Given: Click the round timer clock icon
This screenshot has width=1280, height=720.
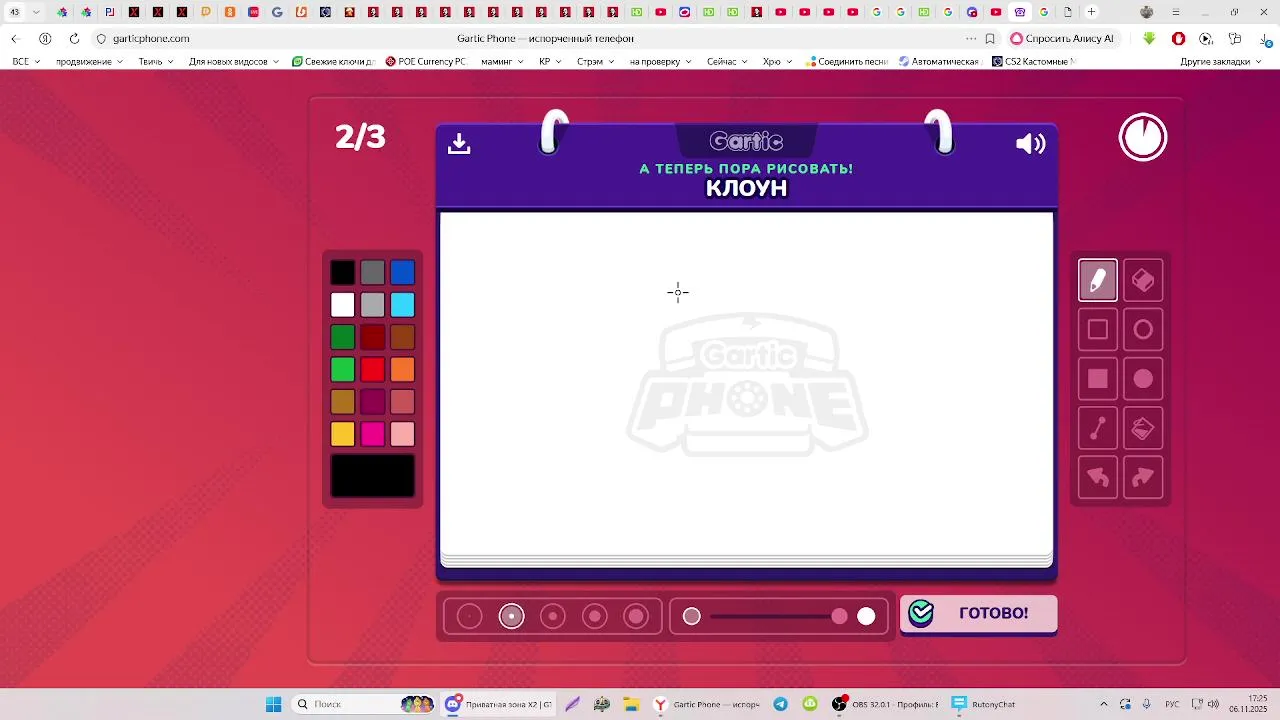Looking at the screenshot, I should [1143, 137].
